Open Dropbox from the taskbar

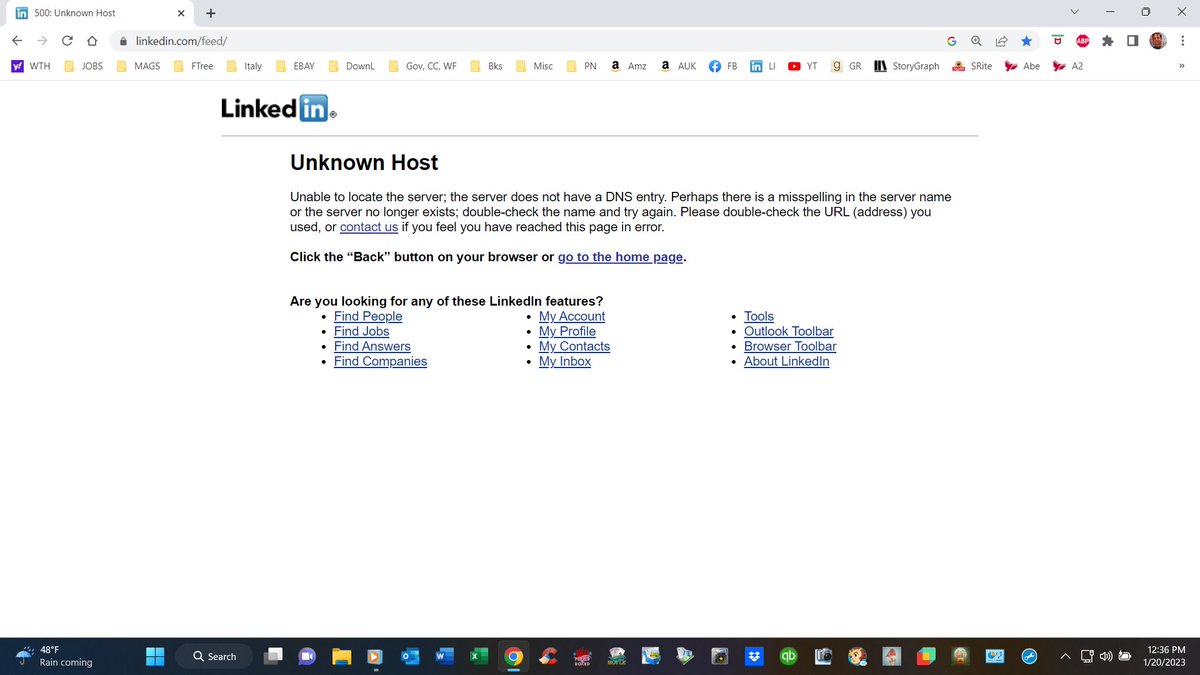pyautogui.click(x=754, y=656)
